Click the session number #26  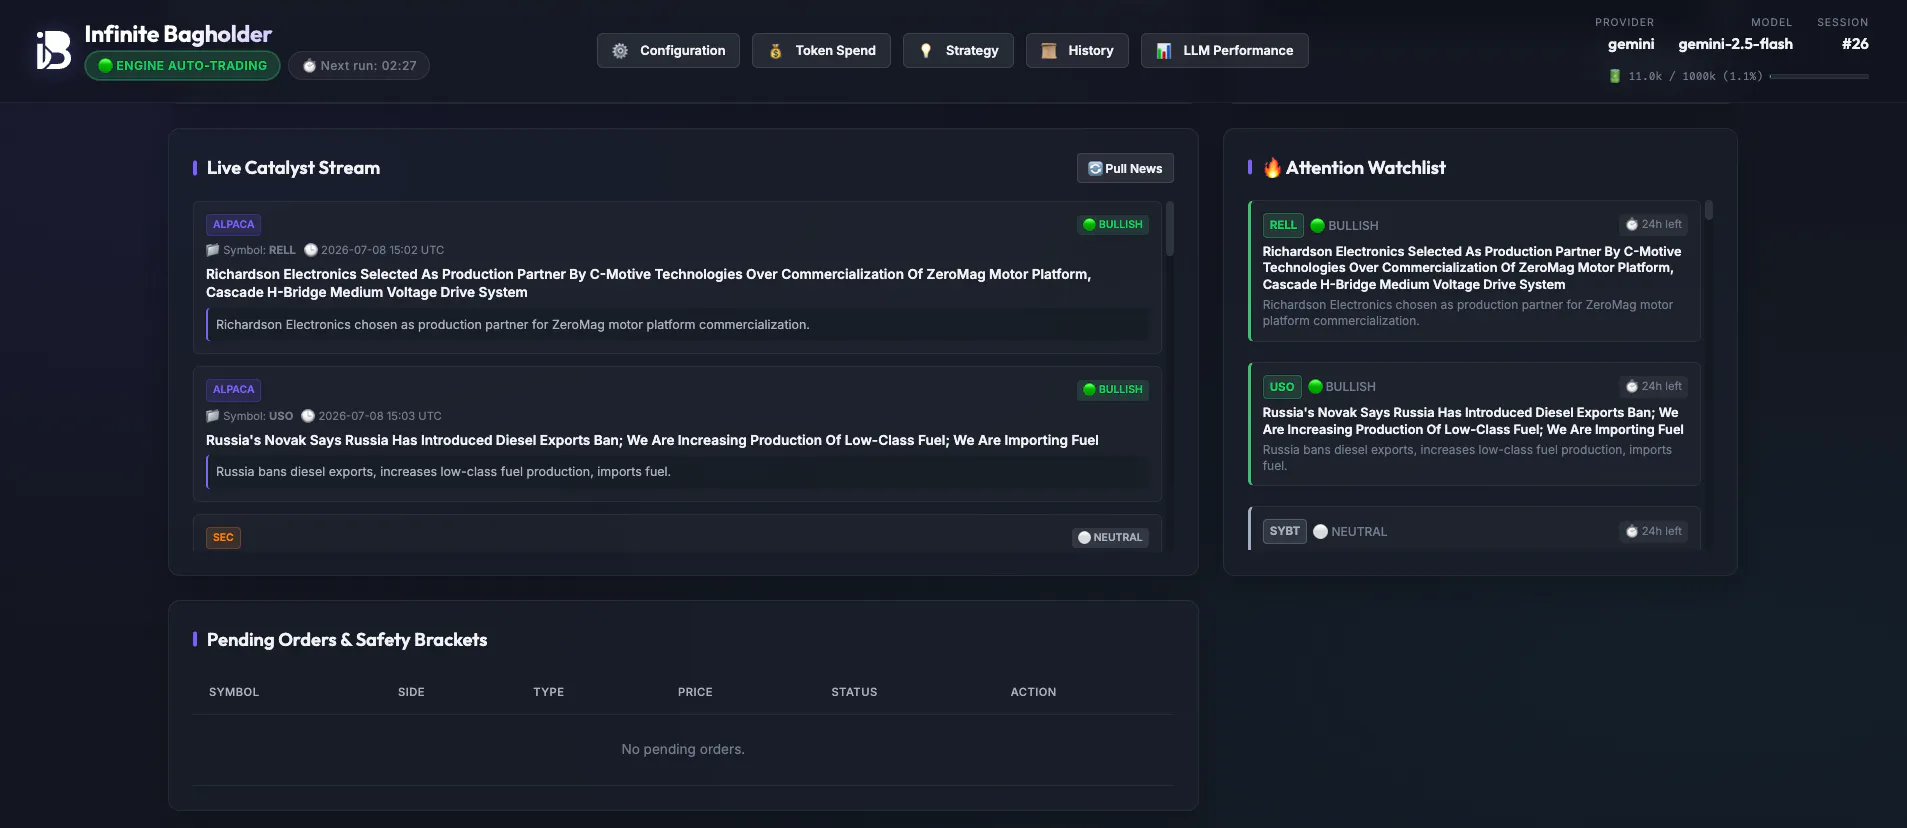point(1855,44)
